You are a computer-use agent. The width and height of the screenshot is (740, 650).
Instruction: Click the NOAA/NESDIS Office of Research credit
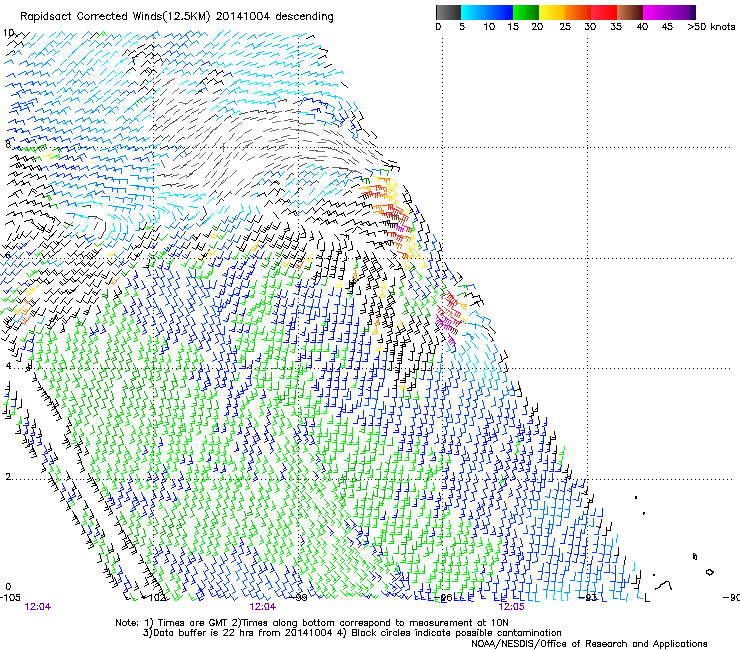pos(589,644)
